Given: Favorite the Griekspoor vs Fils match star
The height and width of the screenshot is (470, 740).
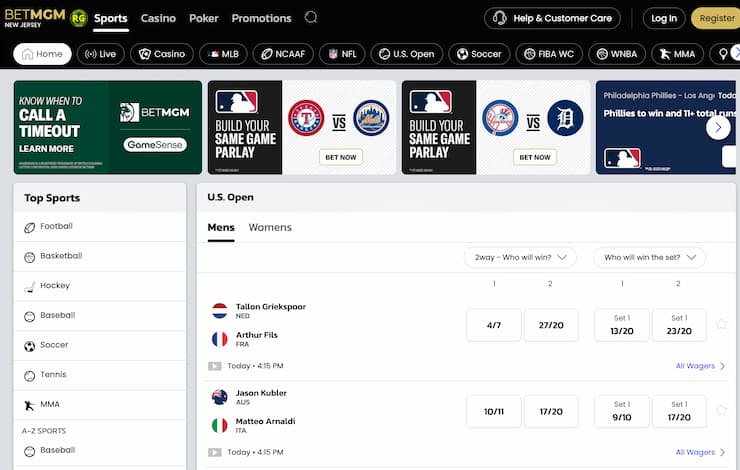Looking at the screenshot, I should [x=721, y=324].
